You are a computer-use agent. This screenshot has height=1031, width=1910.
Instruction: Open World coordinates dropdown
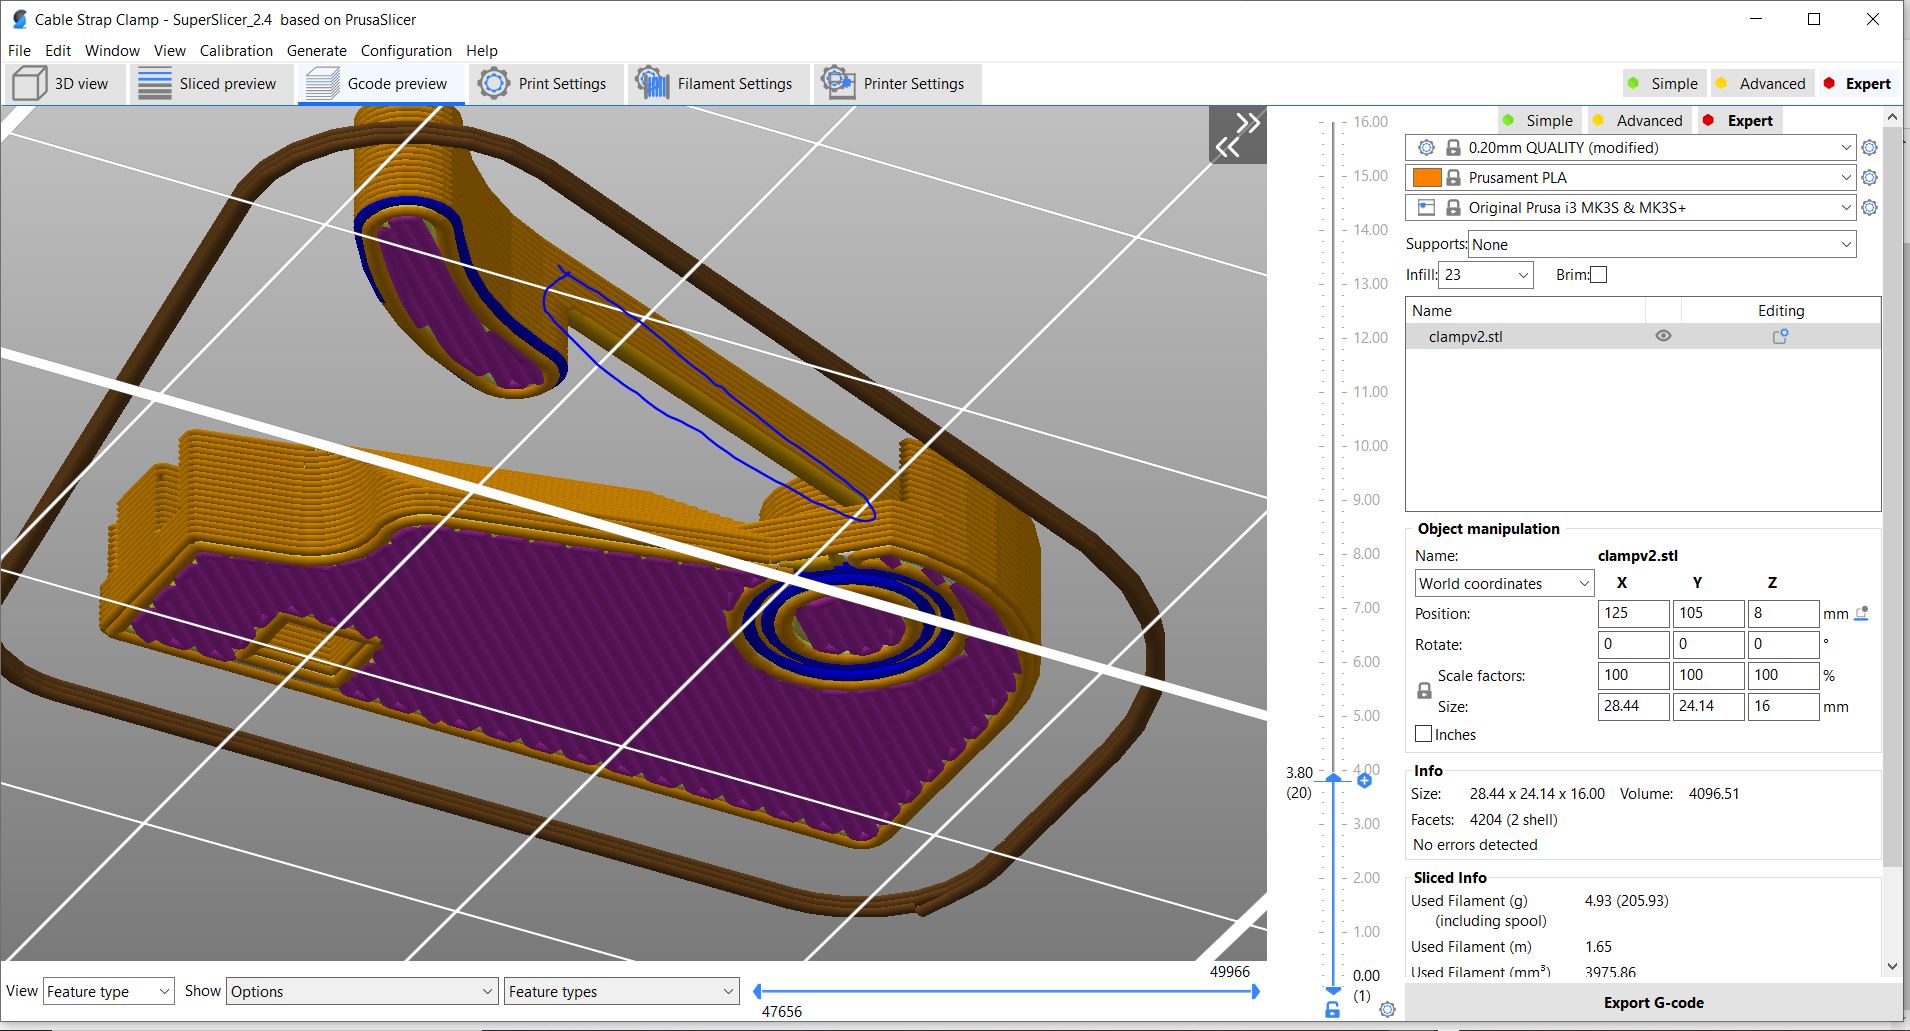[x=1504, y=583]
